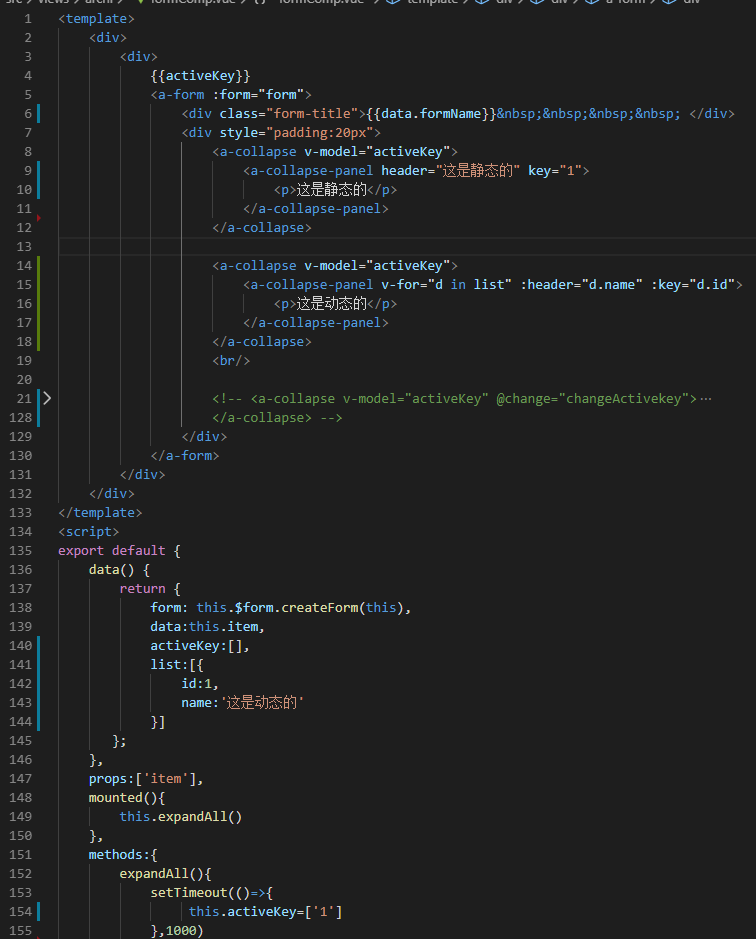Click line number 128 in the gutter
The height and width of the screenshot is (939, 756).
point(20,417)
